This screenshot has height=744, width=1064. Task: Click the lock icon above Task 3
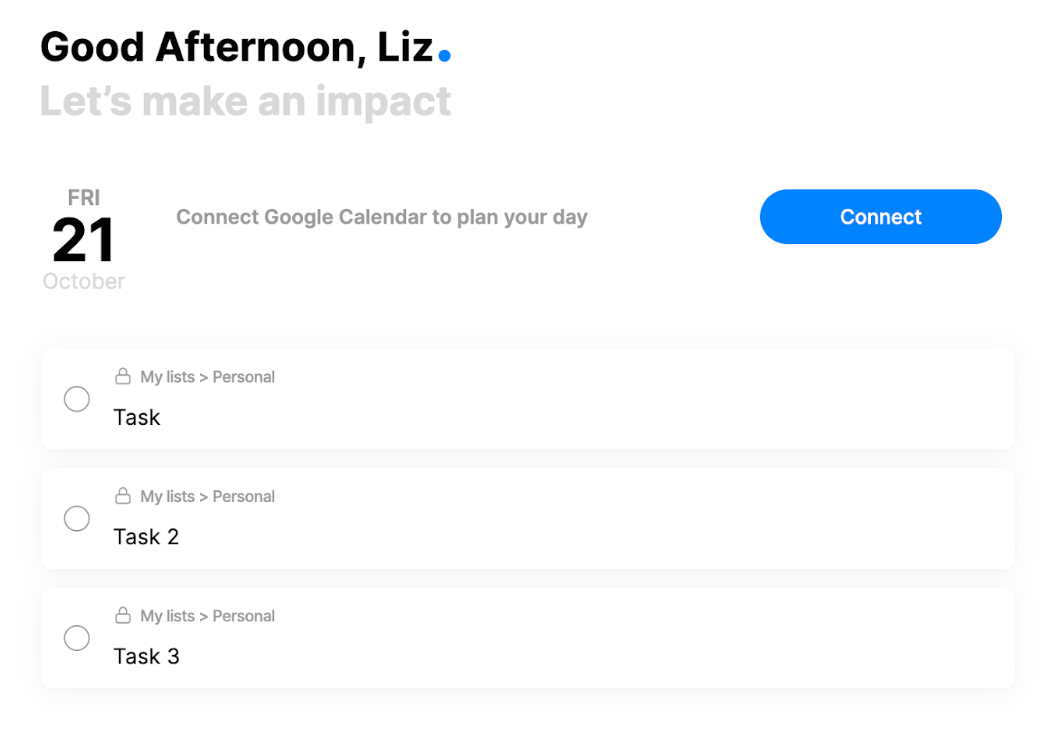pos(123,615)
